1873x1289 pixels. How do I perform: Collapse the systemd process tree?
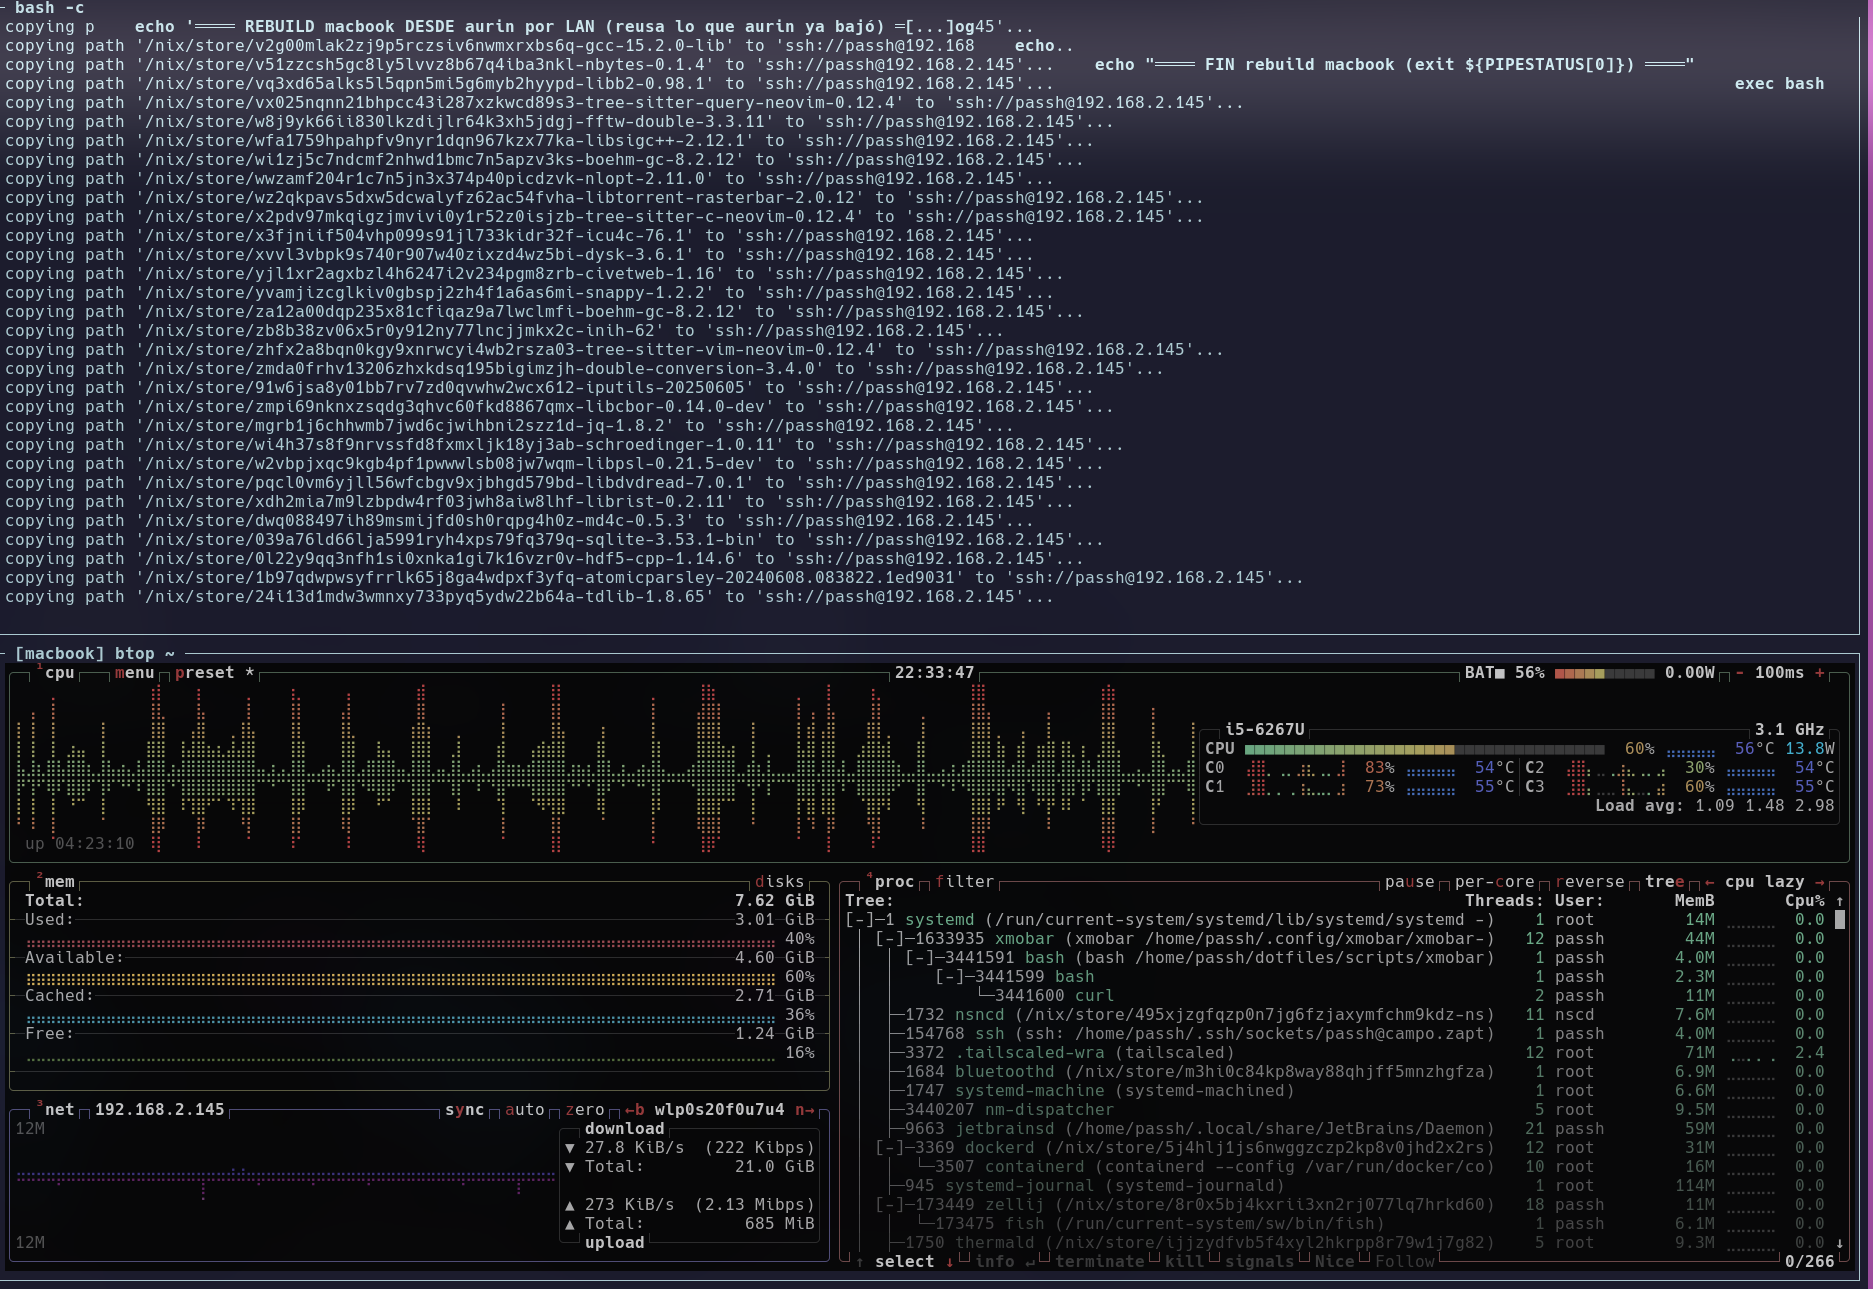(x=859, y=920)
